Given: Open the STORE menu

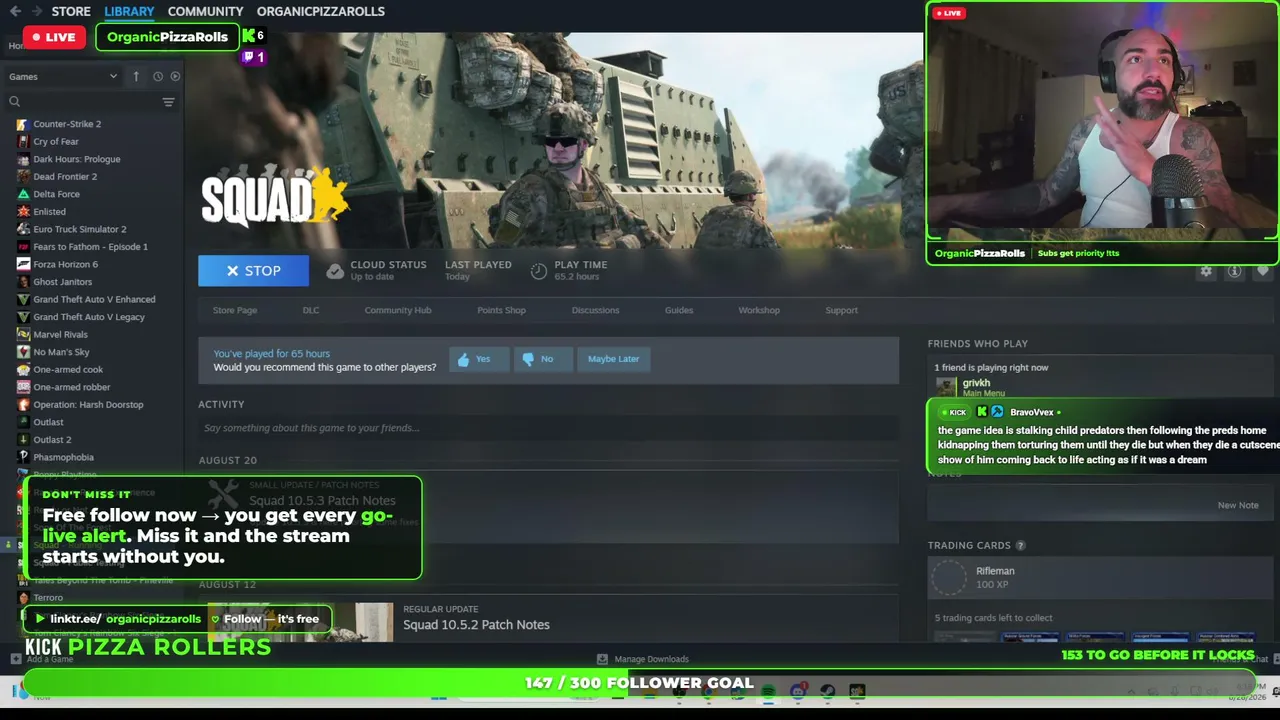Looking at the screenshot, I should 71,11.
